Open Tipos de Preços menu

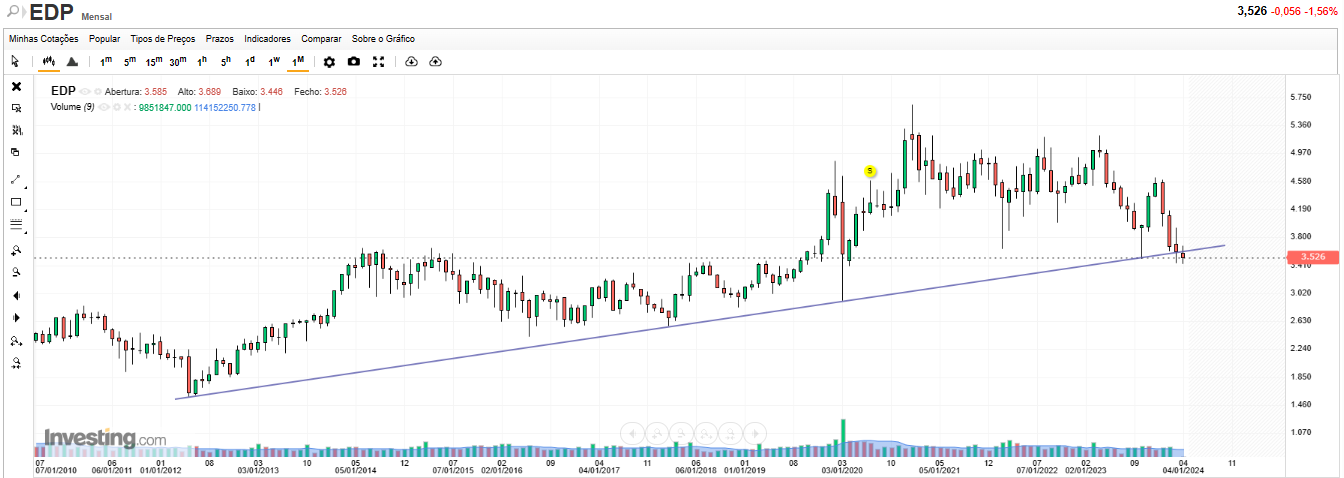(x=163, y=39)
